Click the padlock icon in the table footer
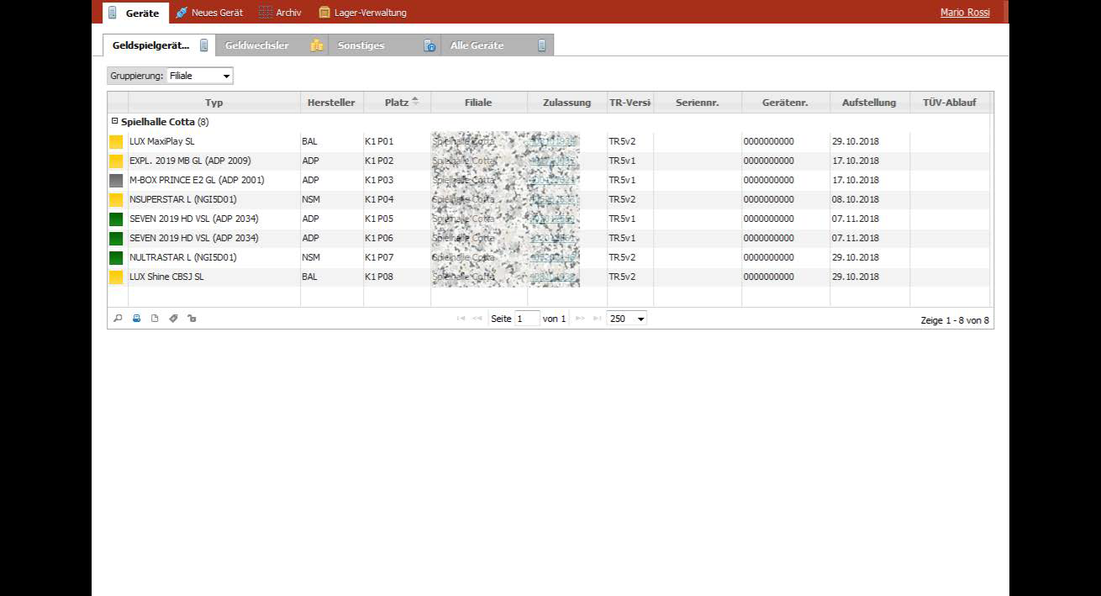The width and height of the screenshot is (1101, 596). tap(192, 319)
